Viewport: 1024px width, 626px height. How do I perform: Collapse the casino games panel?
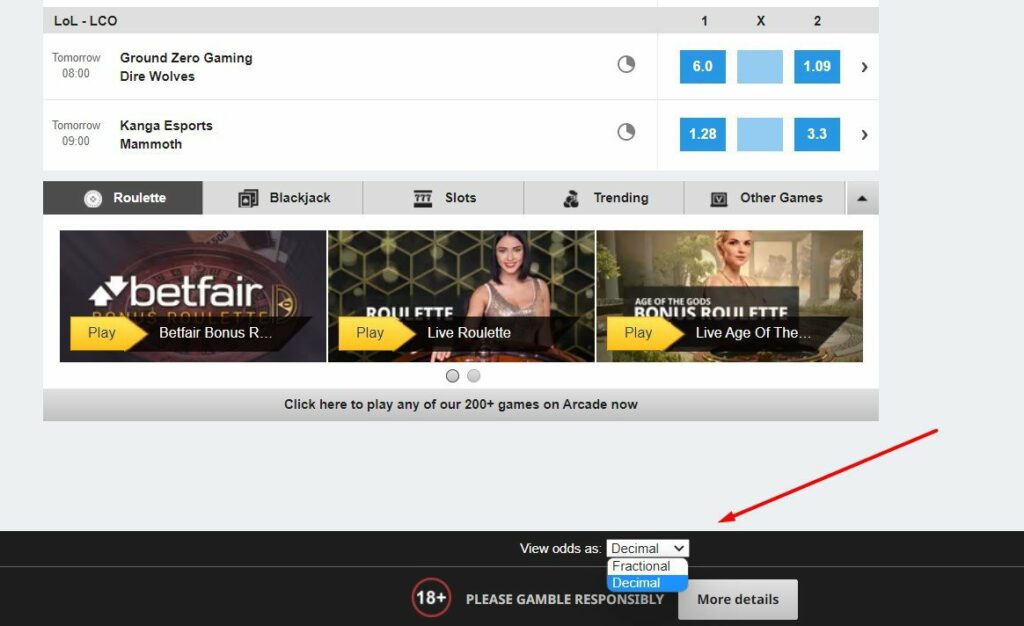(x=861, y=197)
